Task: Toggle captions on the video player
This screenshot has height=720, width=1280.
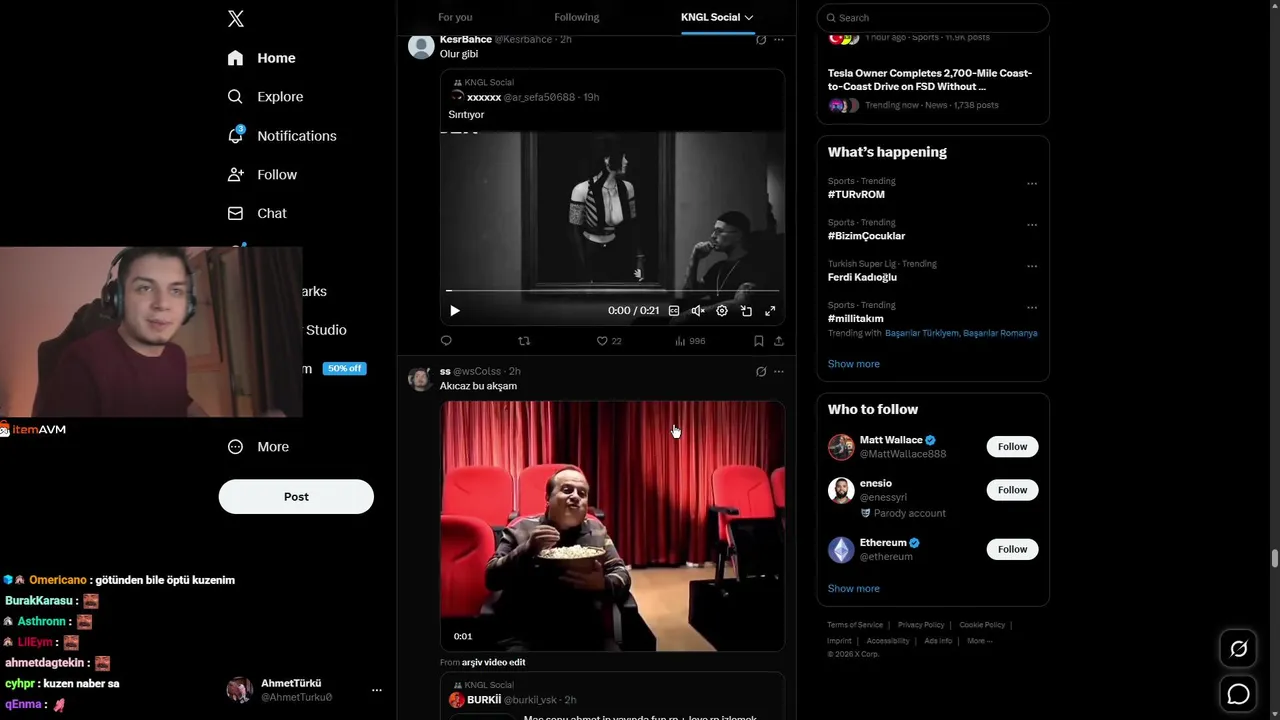Action: [x=674, y=311]
